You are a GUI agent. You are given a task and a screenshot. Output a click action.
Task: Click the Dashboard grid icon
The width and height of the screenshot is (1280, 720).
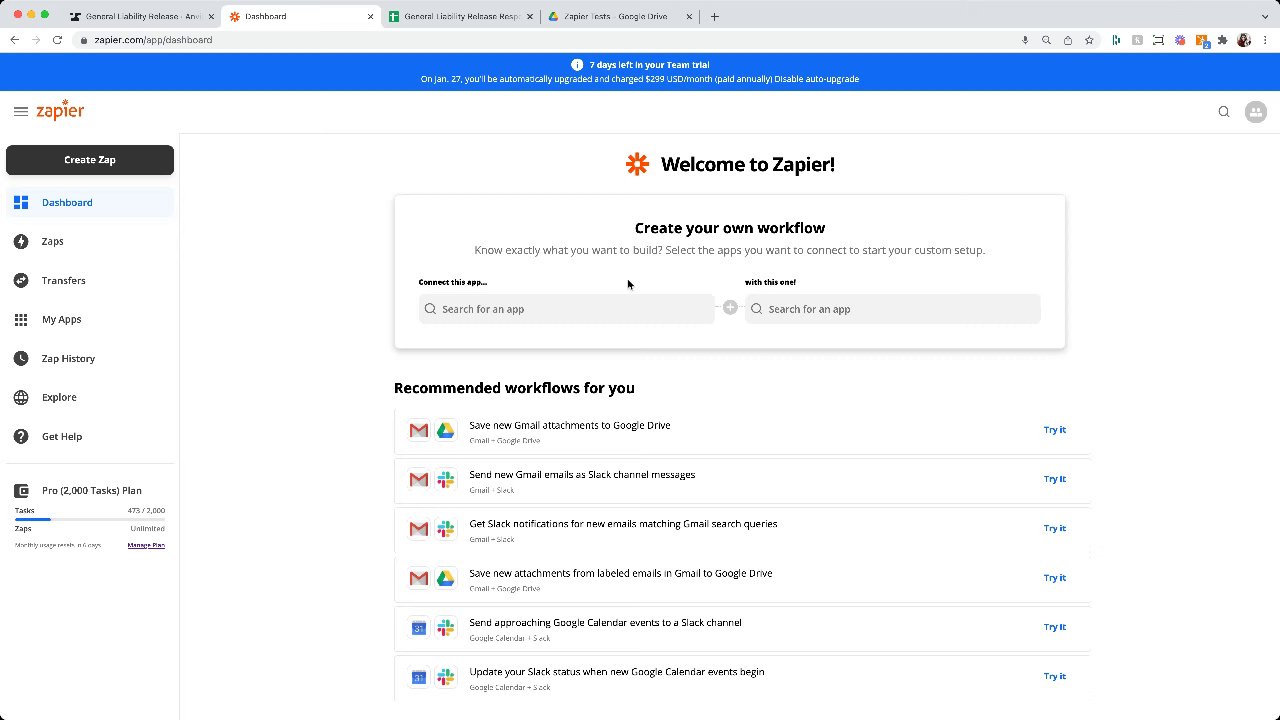click(21, 202)
